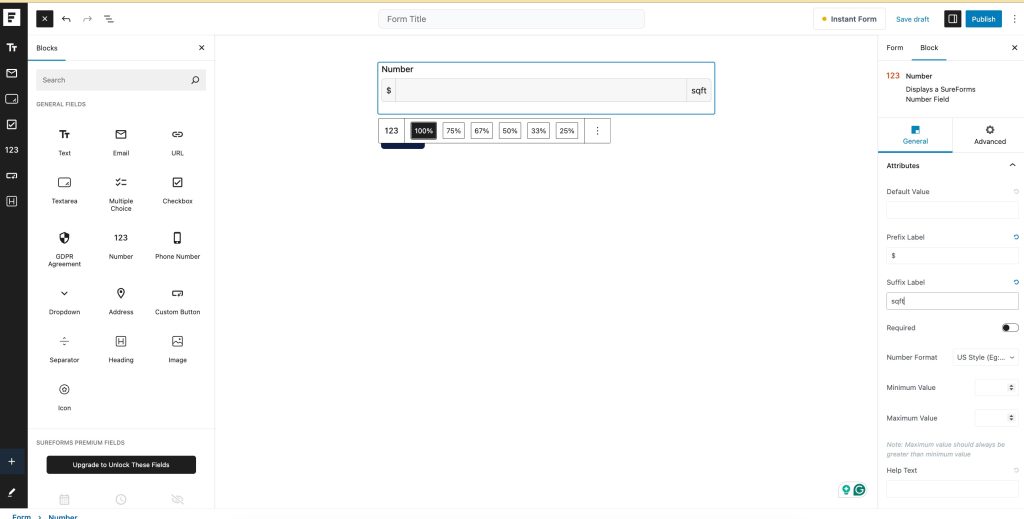Switch to the Advanced tab
1024x519 pixels.
989,135
